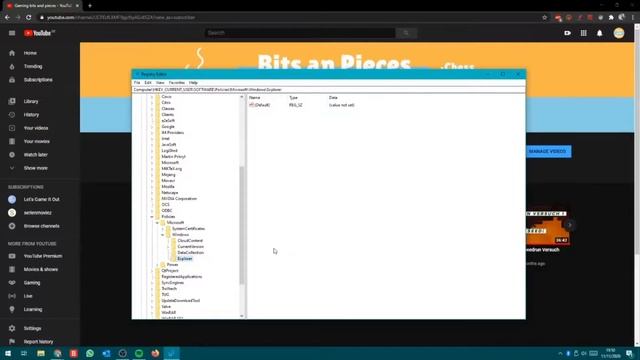Expand the NVIDIA Corporation registry key
This screenshot has height=360, width=640.
click(x=152, y=199)
